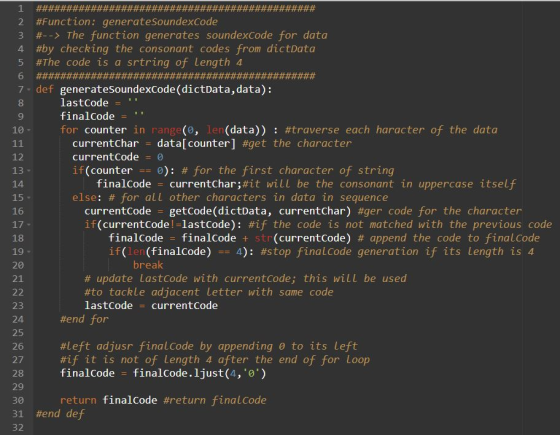
Task: Click the '#Function: generateSoundexCode' comment
Action: click(x=127, y=22)
